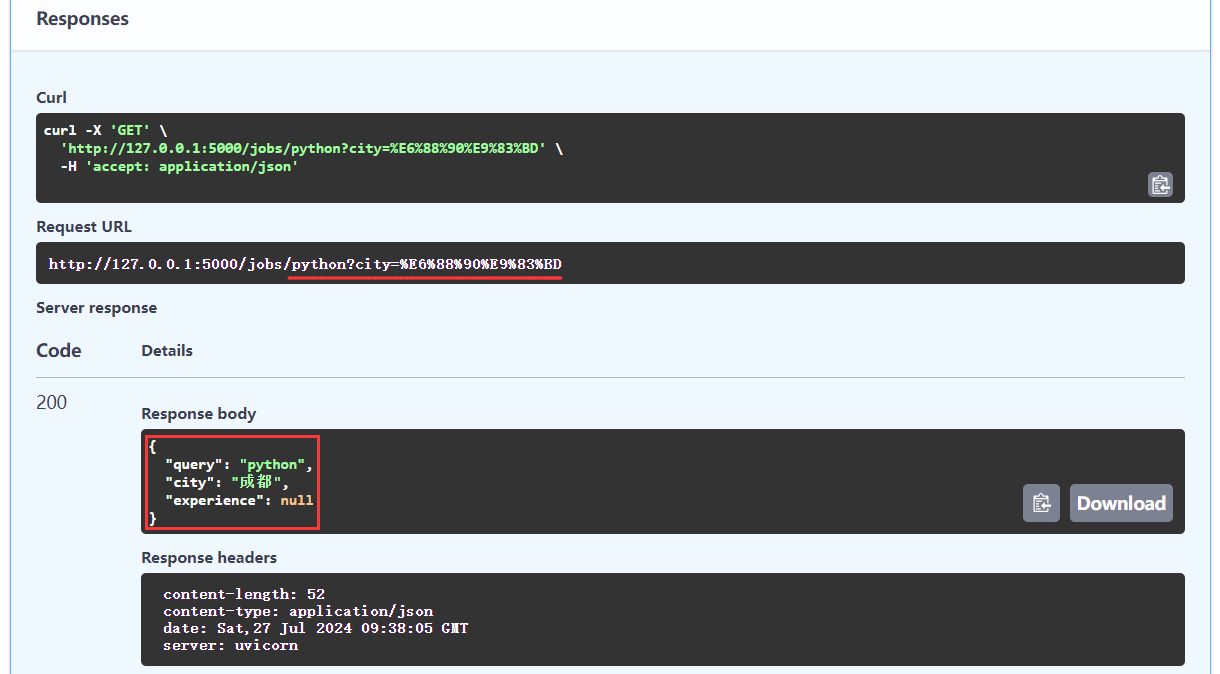Click the content-type response header line

298,611
